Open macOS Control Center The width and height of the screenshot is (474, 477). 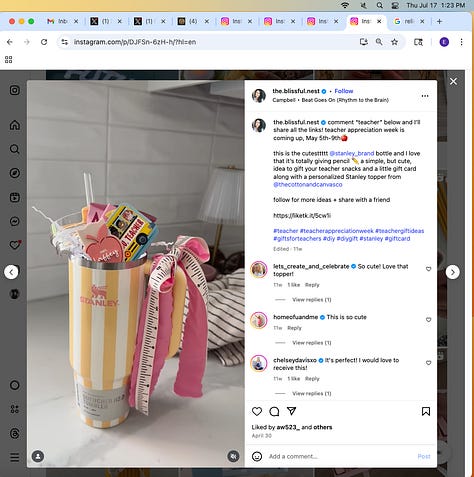tap(395, 5)
